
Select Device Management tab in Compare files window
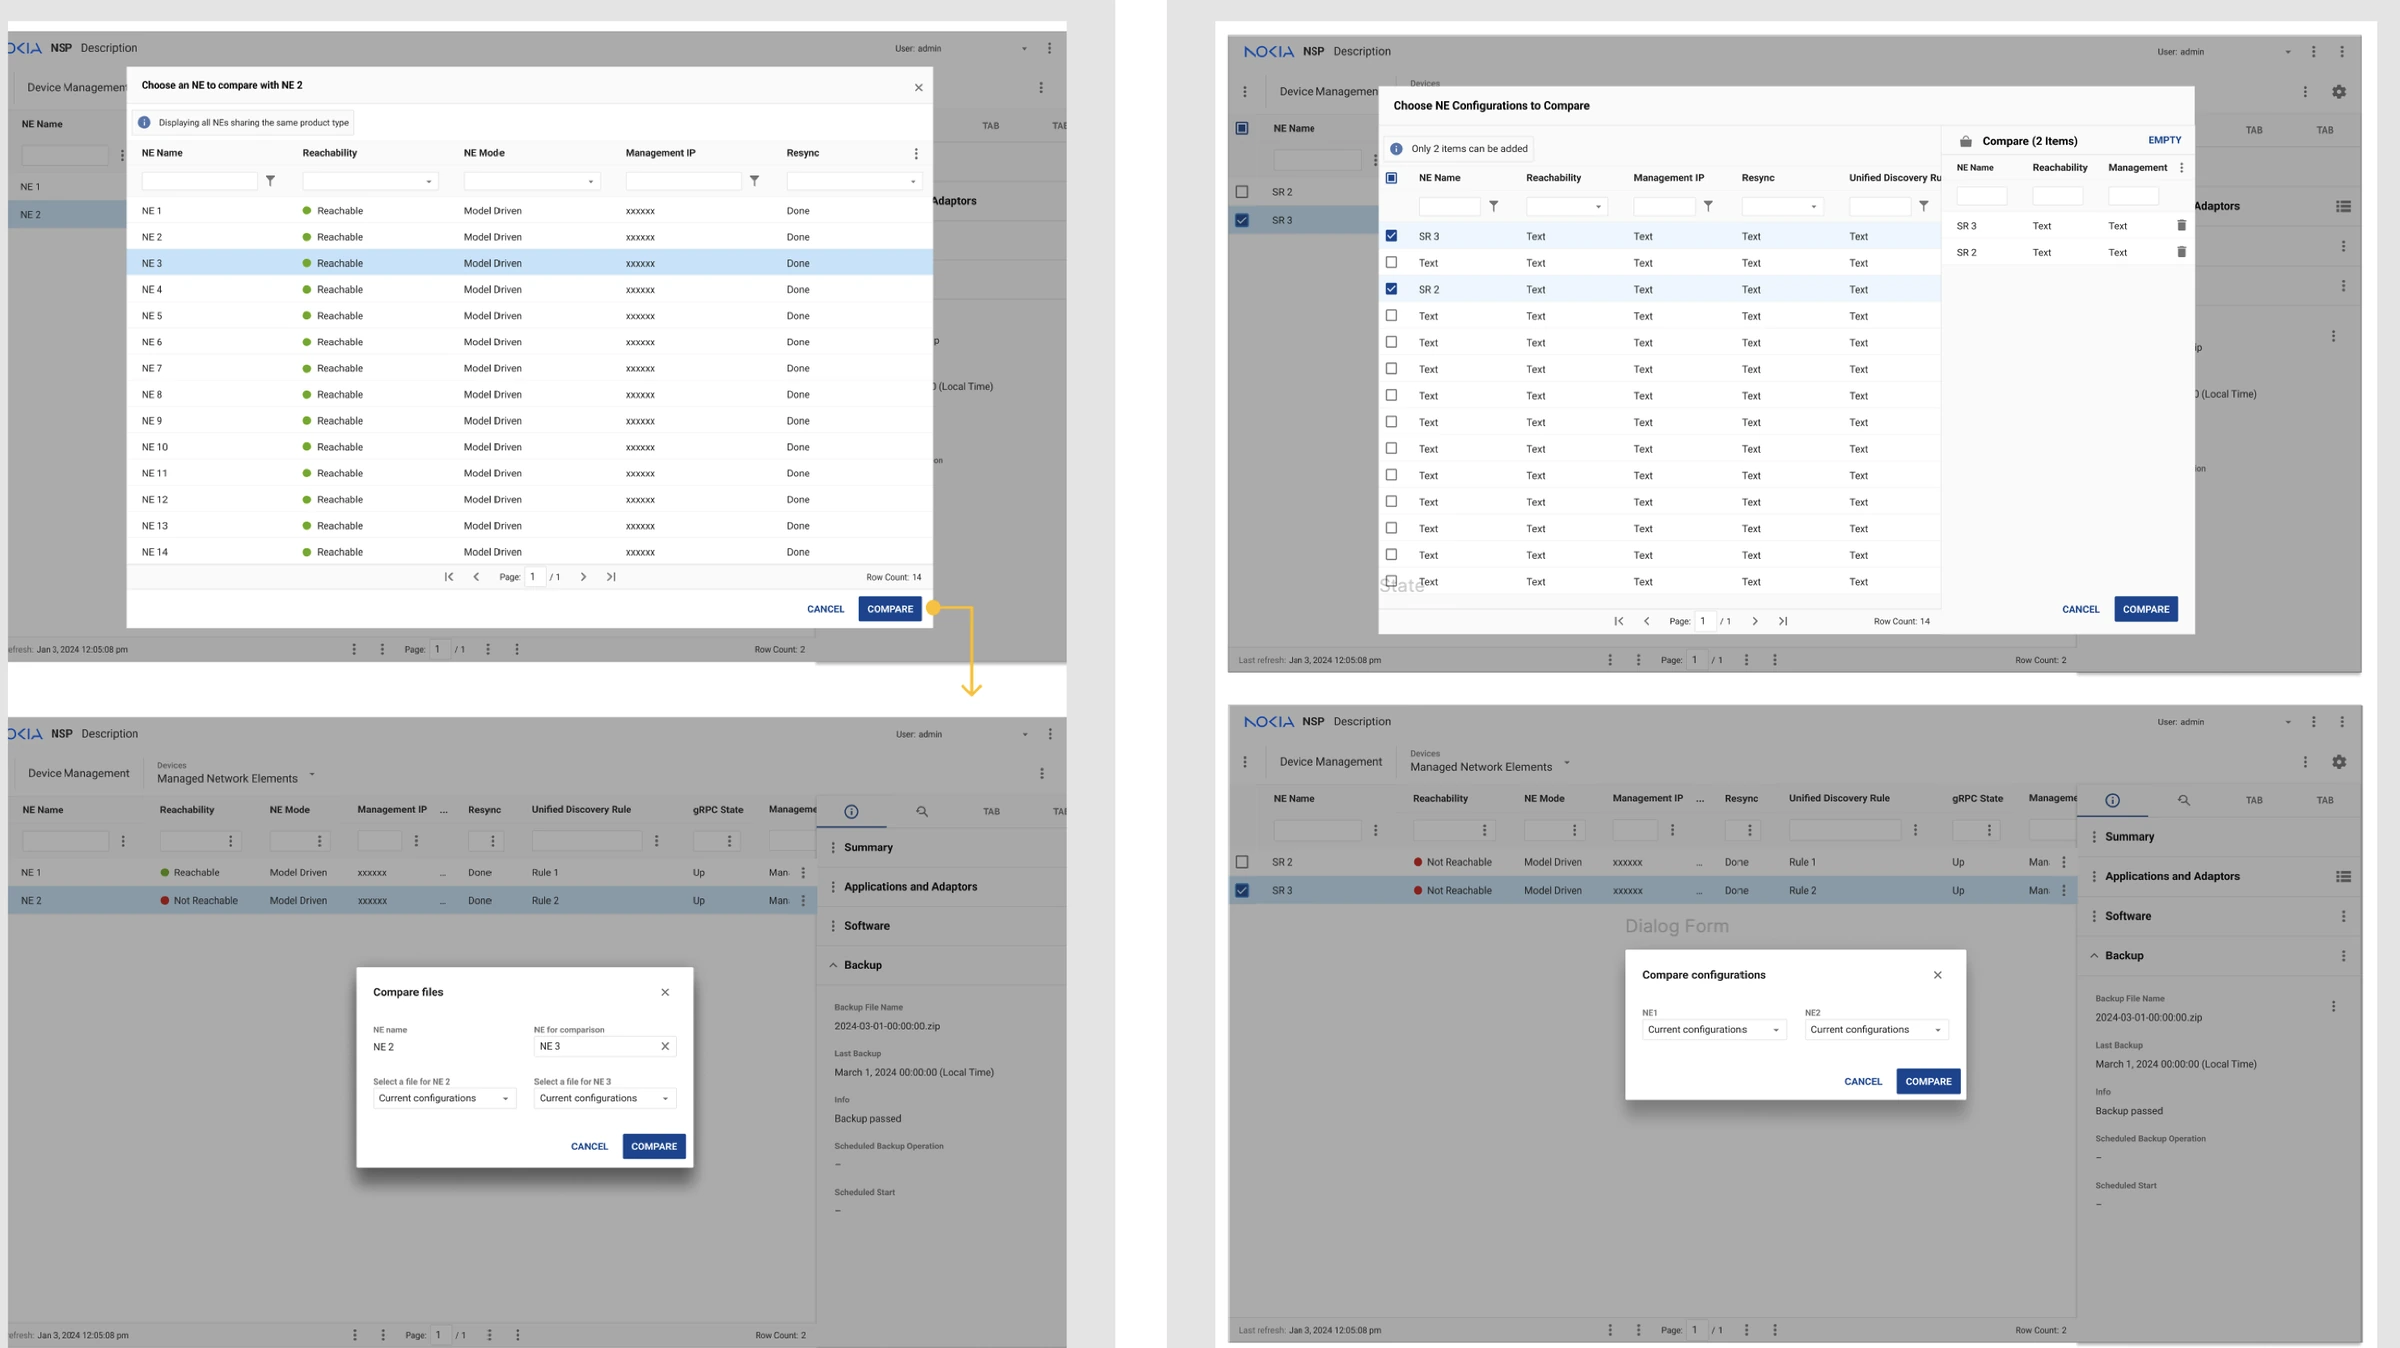[79, 773]
